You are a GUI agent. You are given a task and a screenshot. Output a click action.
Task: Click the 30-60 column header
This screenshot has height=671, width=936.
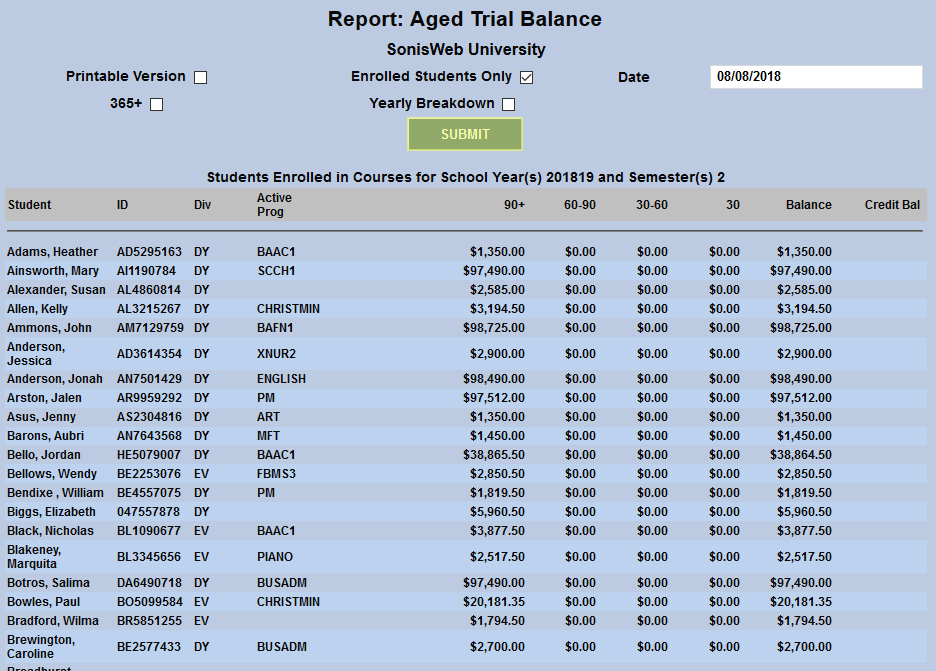point(652,204)
